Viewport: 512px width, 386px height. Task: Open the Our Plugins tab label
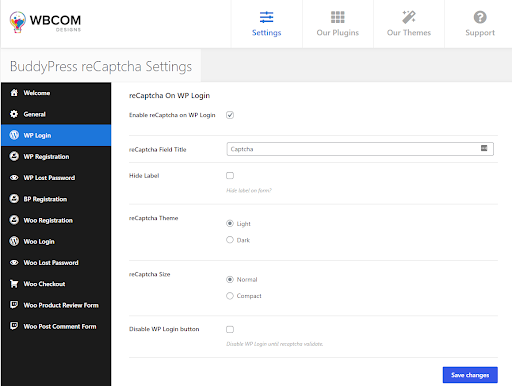pyautogui.click(x=337, y=33)
